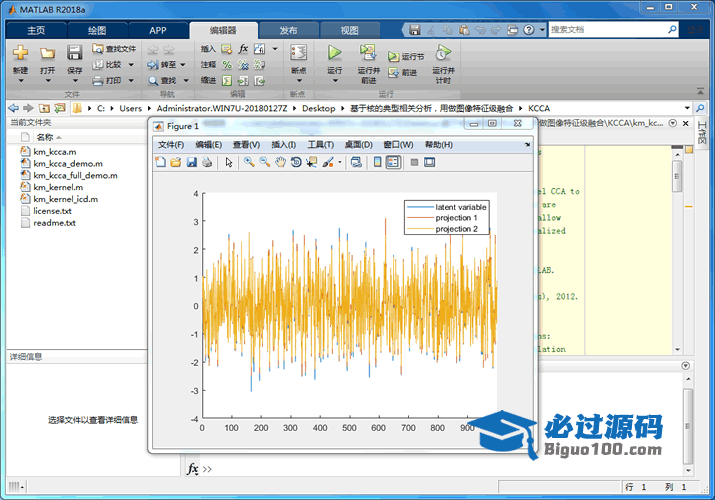Select km_kcca_full_demo.m in the current folder
Viewport: 715px width, 500px height.
pos(75,175)
